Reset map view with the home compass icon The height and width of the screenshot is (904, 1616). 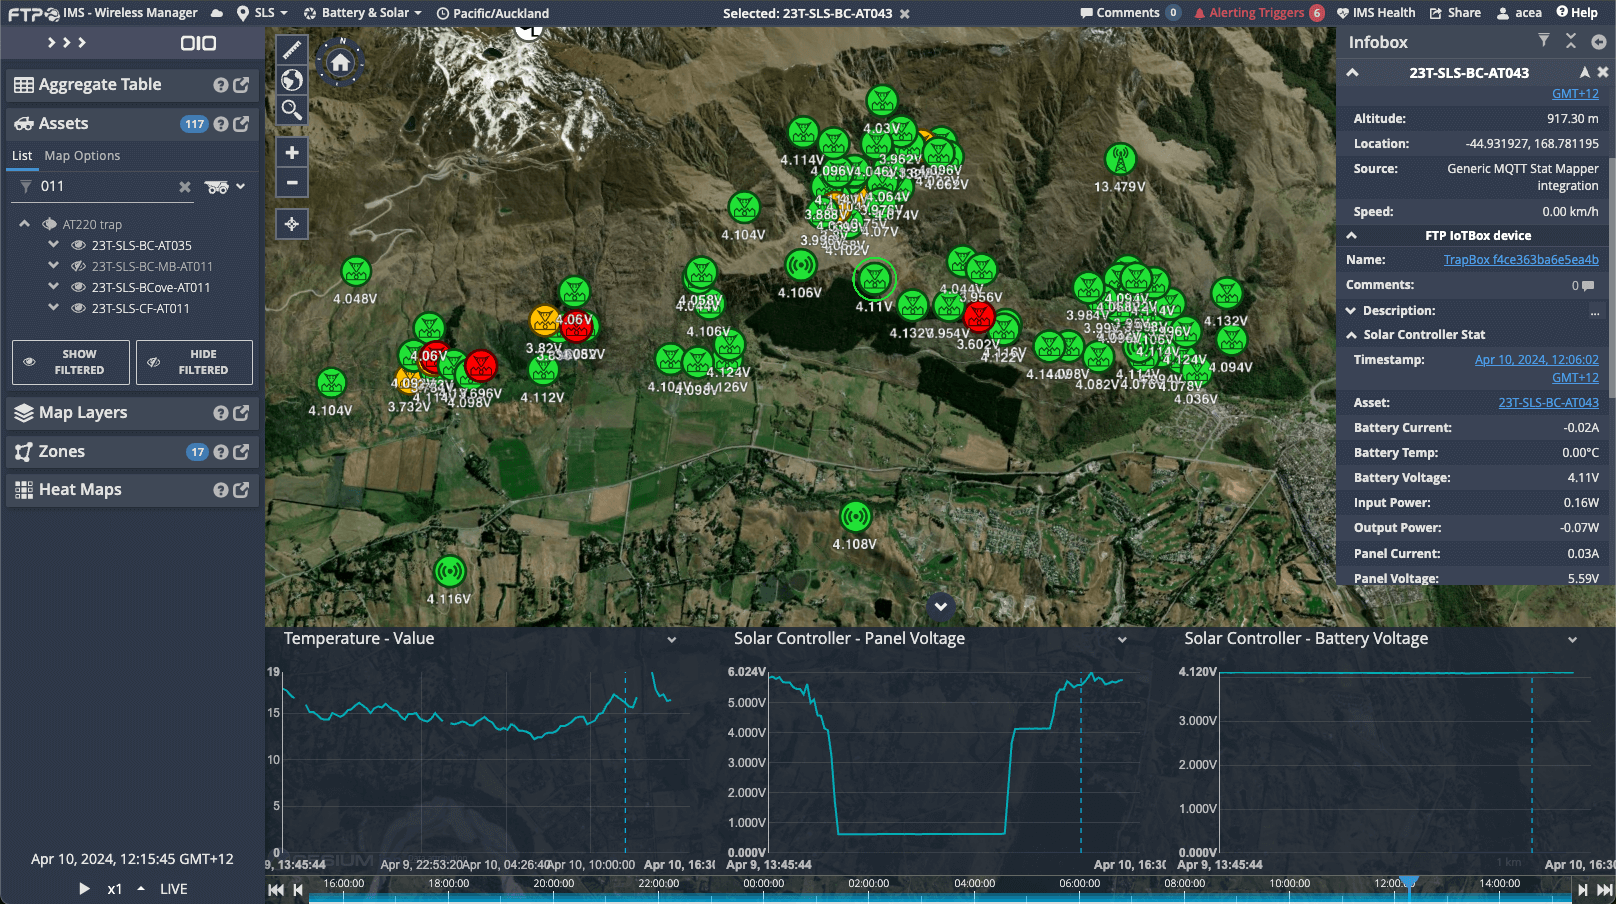click(340, 63)
